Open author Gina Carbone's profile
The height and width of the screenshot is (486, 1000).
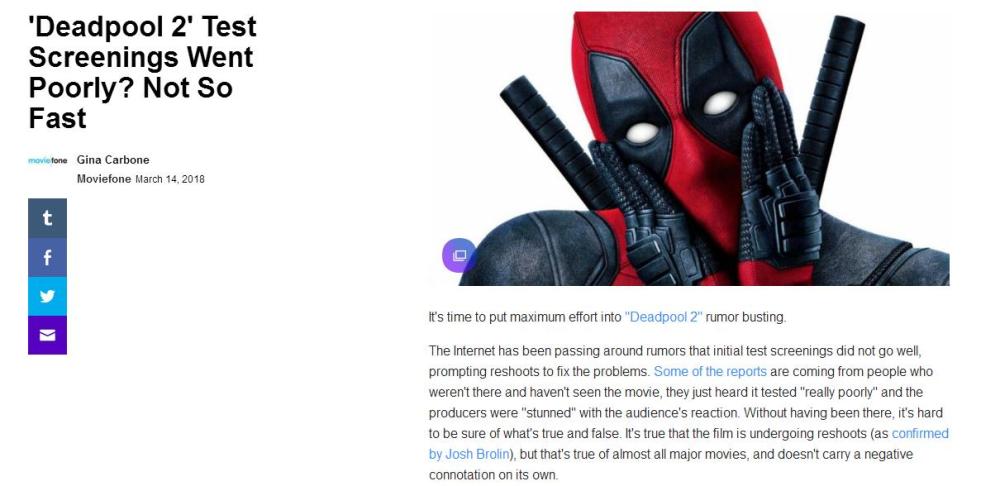coord(113,160)
